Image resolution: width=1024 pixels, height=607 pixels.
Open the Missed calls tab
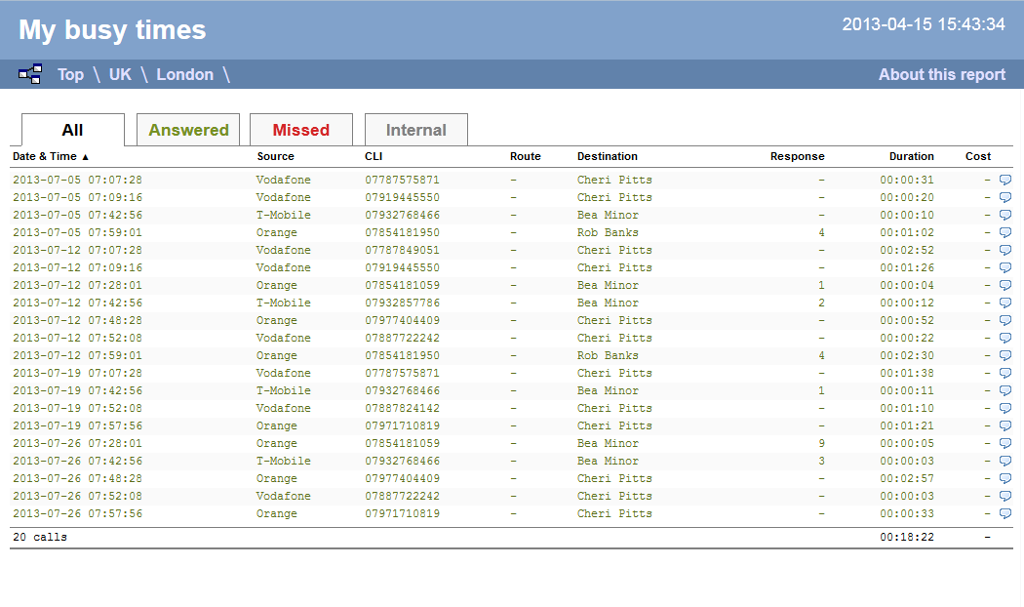coord(302,129)
